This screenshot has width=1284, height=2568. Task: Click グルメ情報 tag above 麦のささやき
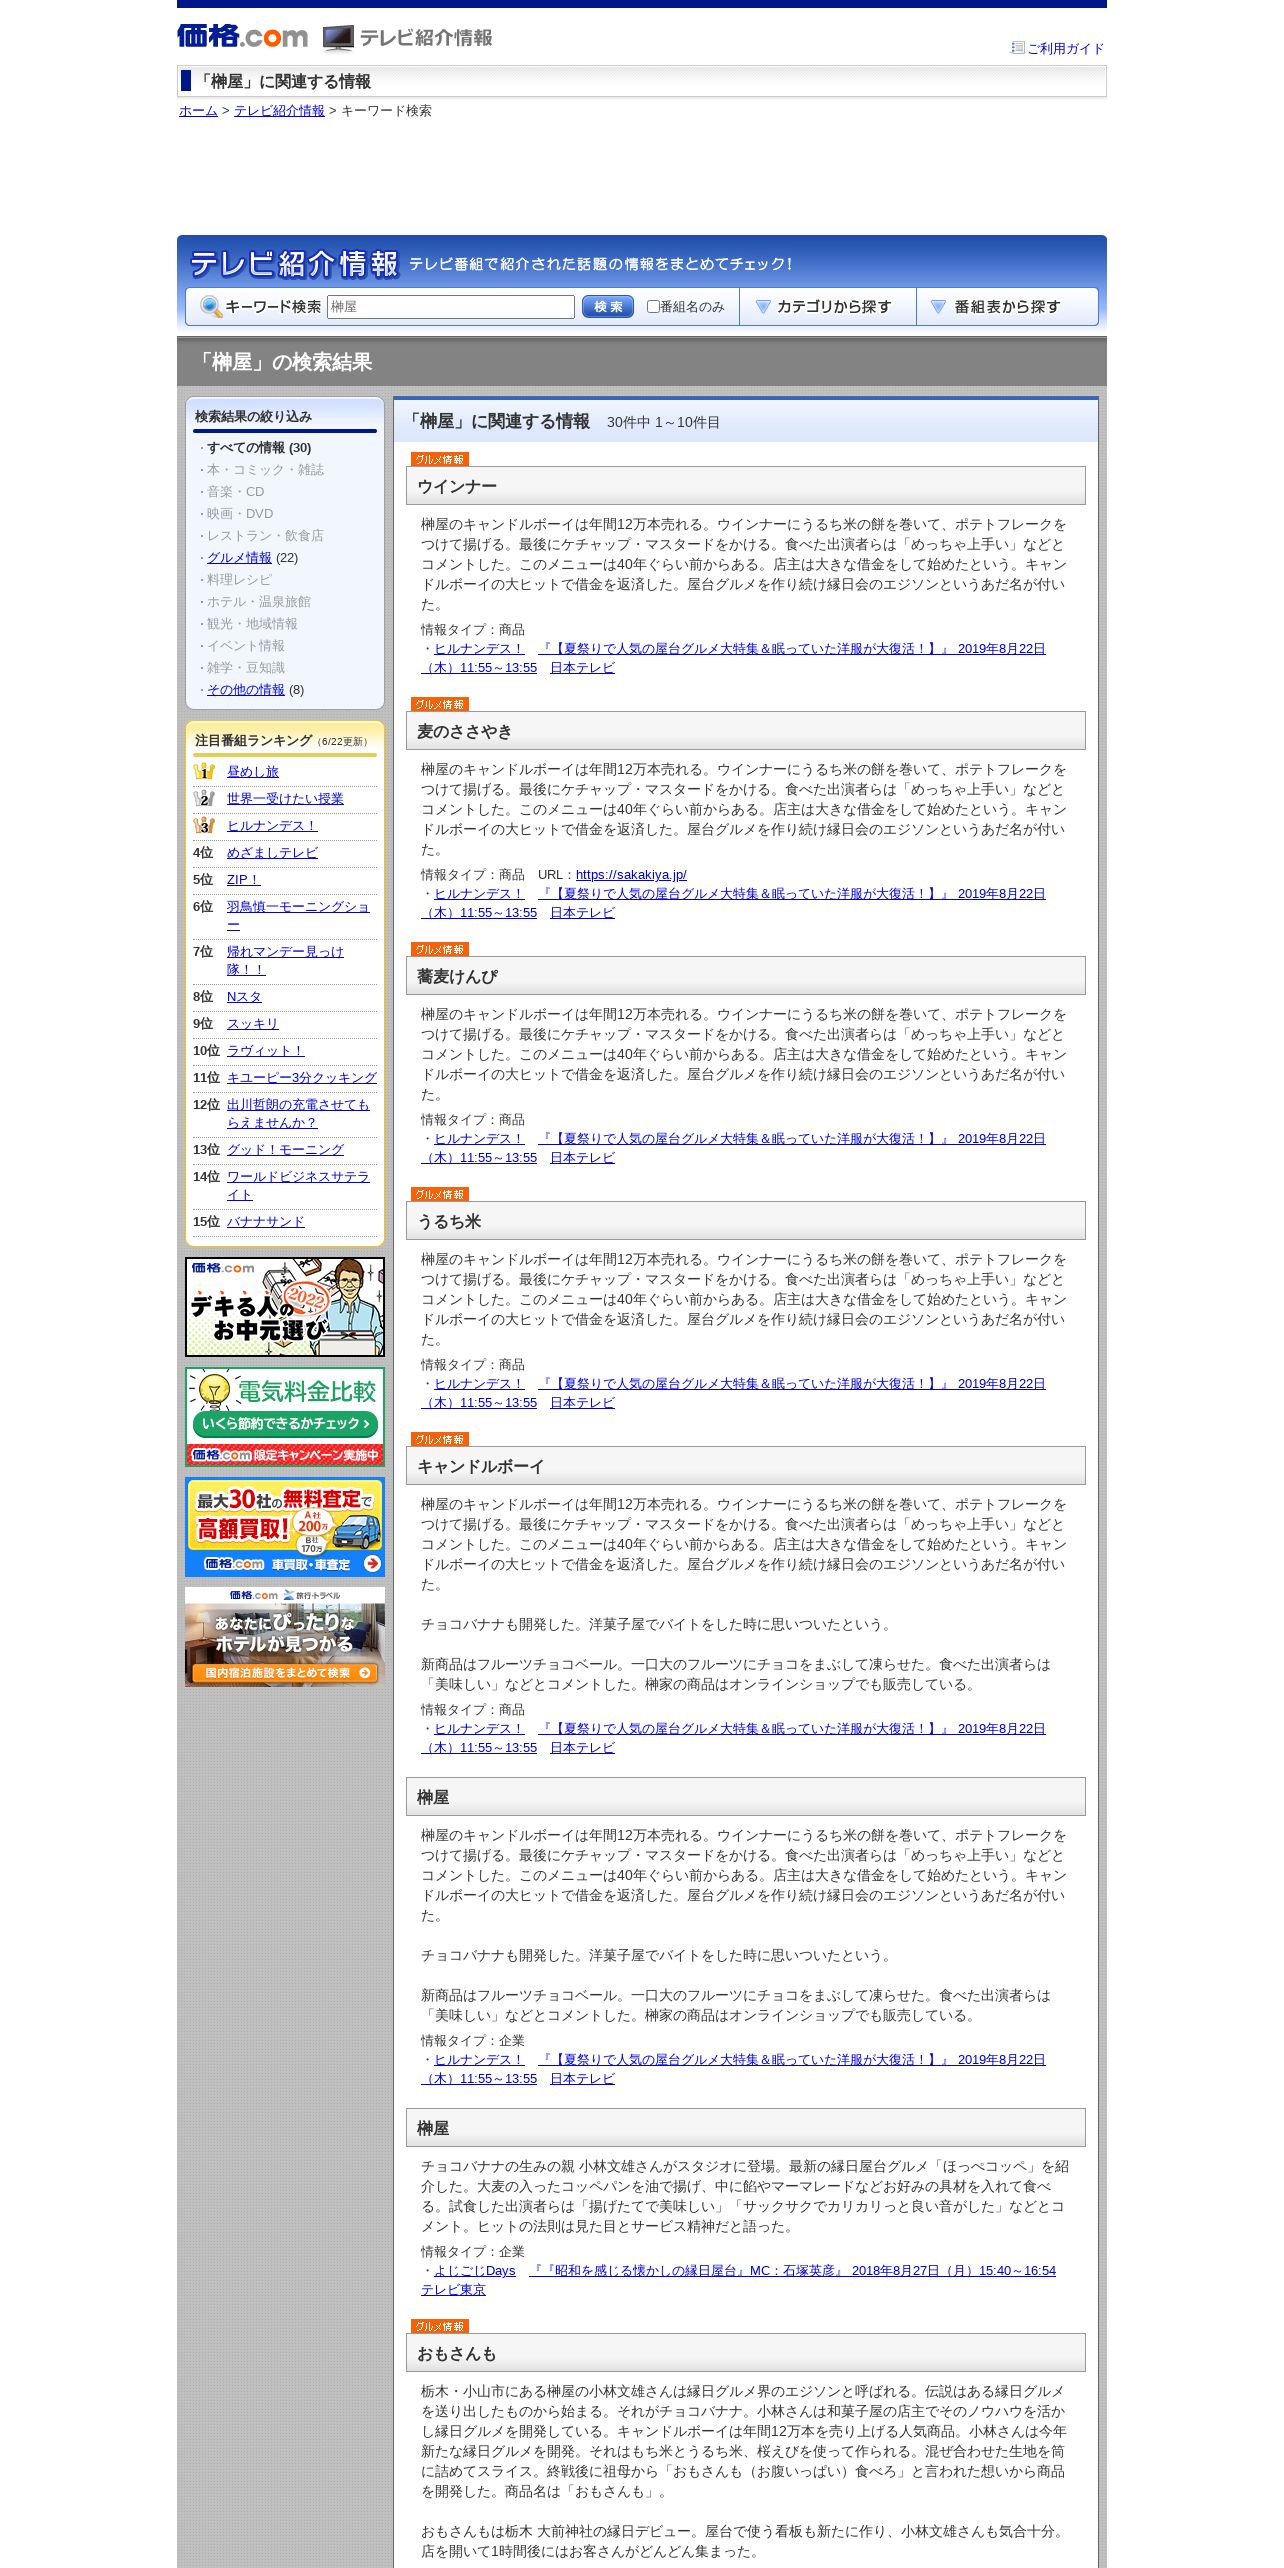tap(440, 704)
